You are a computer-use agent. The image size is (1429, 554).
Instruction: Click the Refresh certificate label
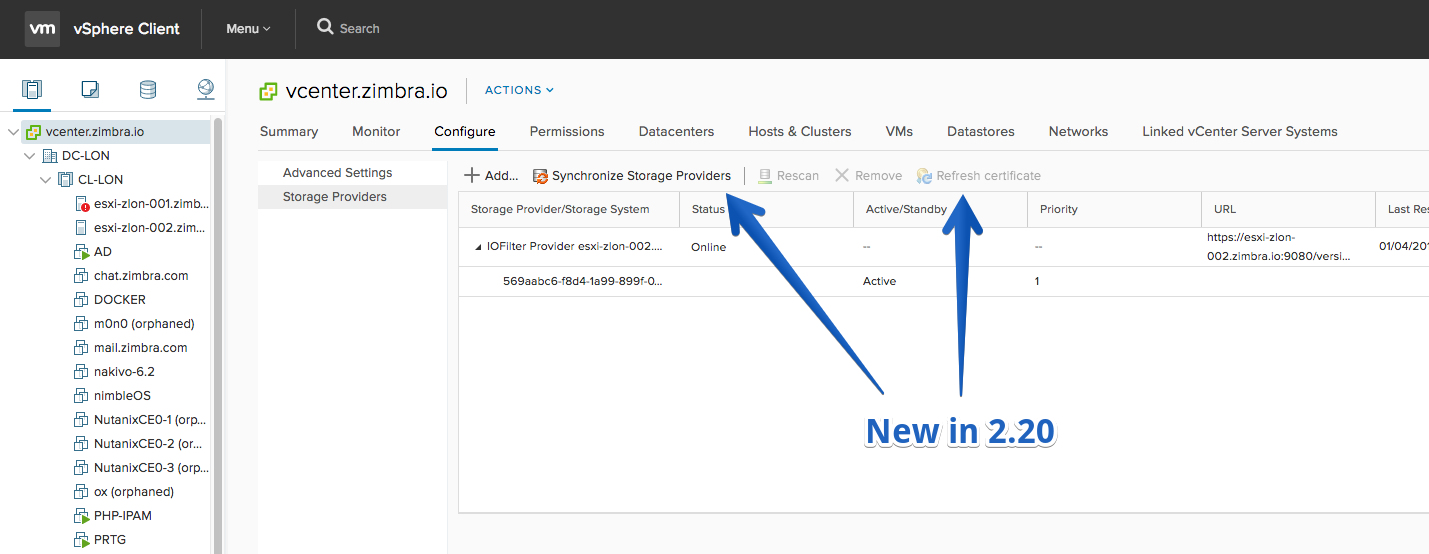(988, 176)
